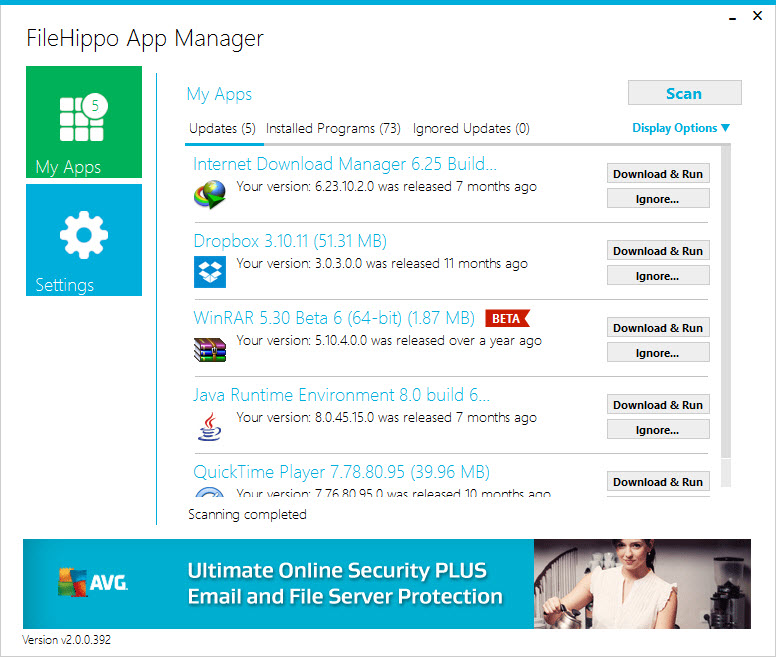The height and width of the screenshot is (657, 776).
Task: Click the AVG Ultimate Online Security banner text
Action: click(345, 583)
